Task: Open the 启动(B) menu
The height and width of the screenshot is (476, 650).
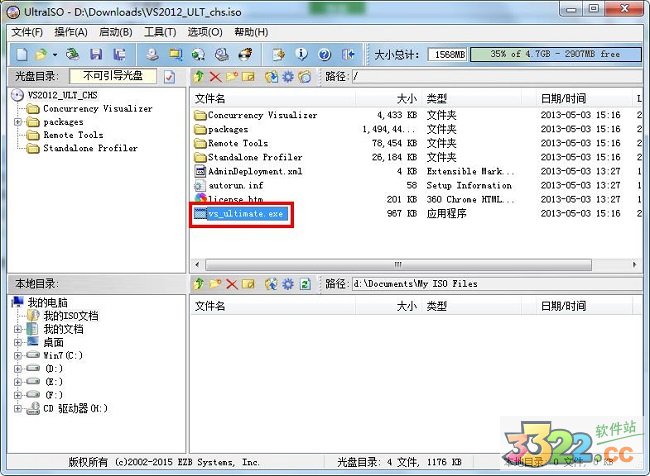Action: pyautogui.click(x=116, y=32)
